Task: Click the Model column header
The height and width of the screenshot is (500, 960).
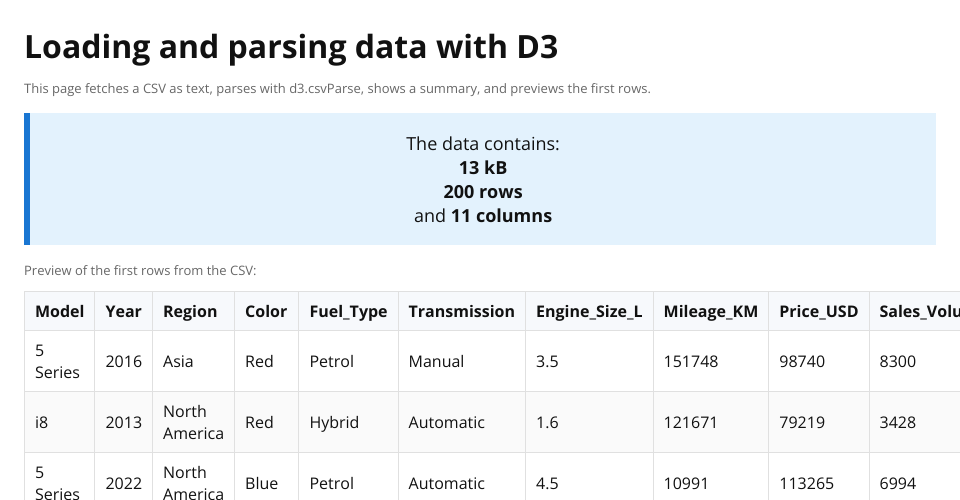Action: pyautogui.click(x=59, y=311)
